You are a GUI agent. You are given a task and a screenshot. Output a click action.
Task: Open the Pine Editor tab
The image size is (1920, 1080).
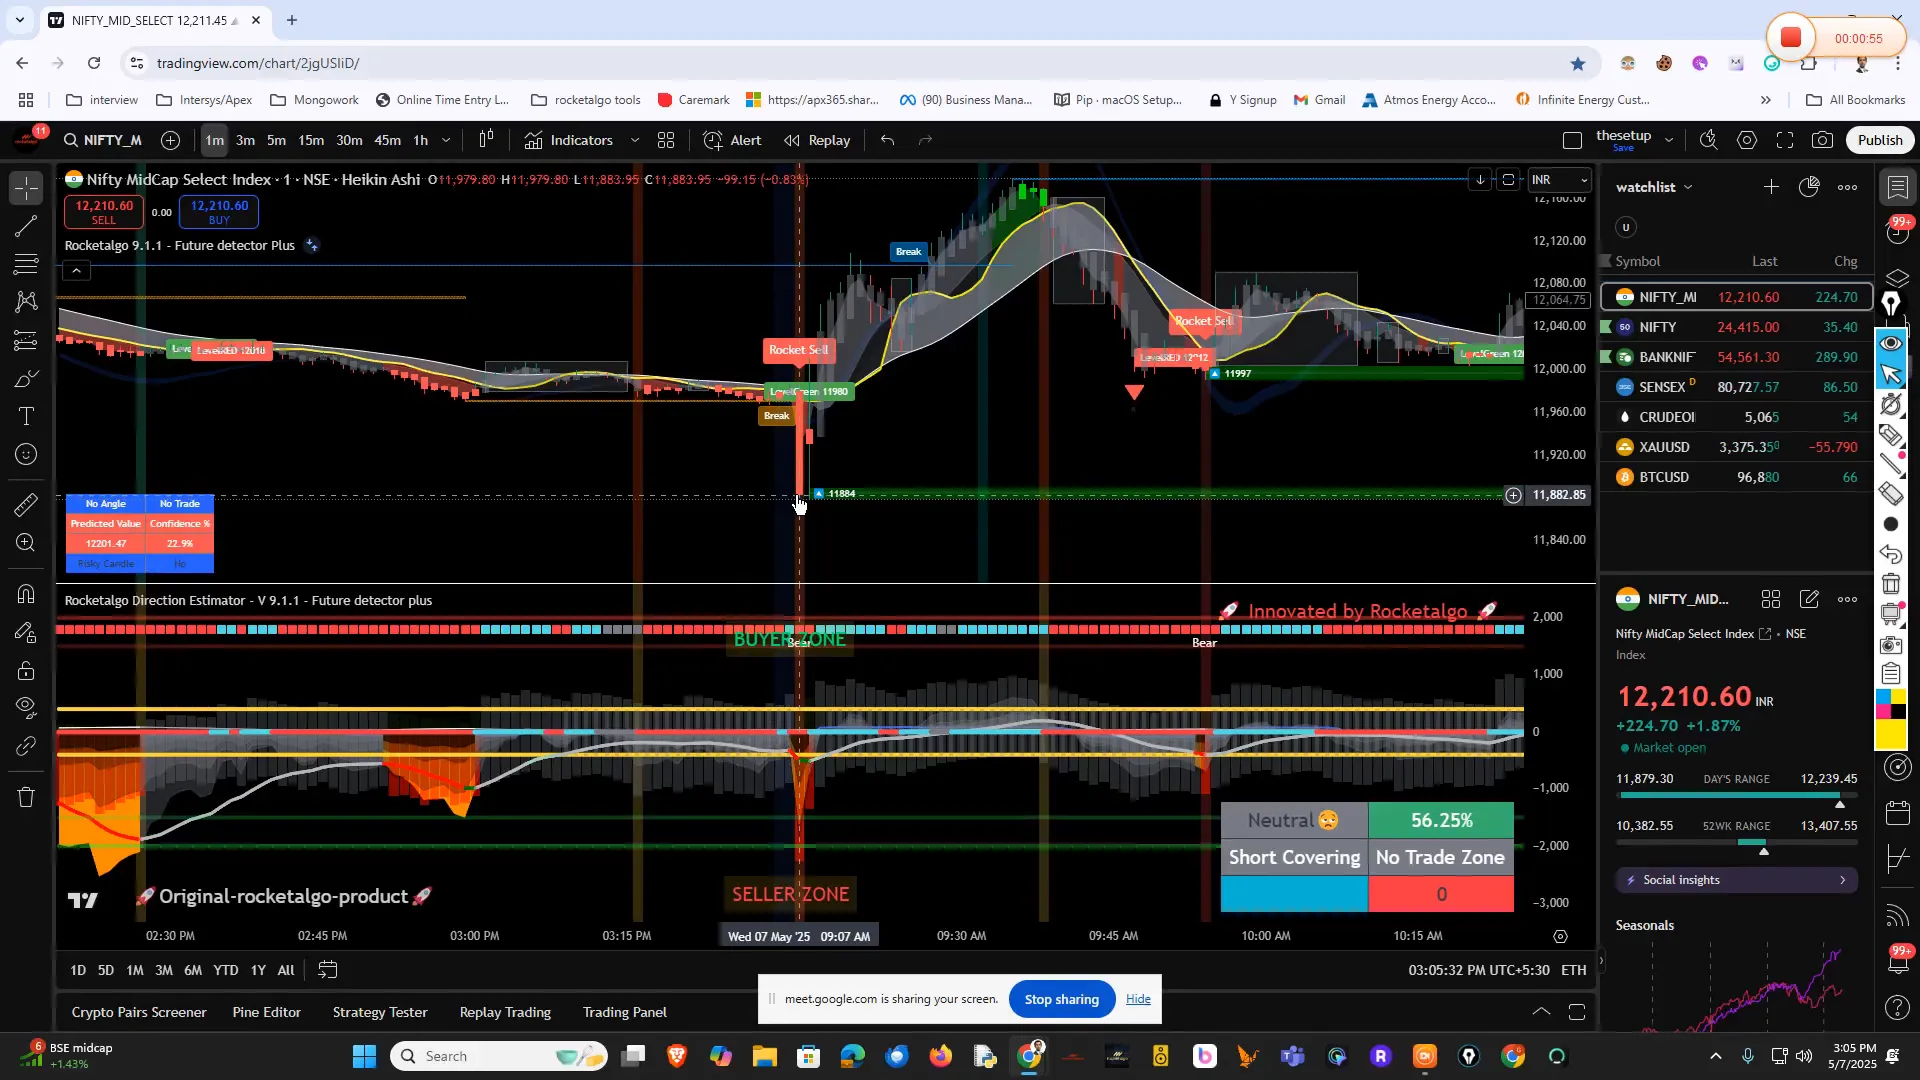click(x=266, y=1012)
